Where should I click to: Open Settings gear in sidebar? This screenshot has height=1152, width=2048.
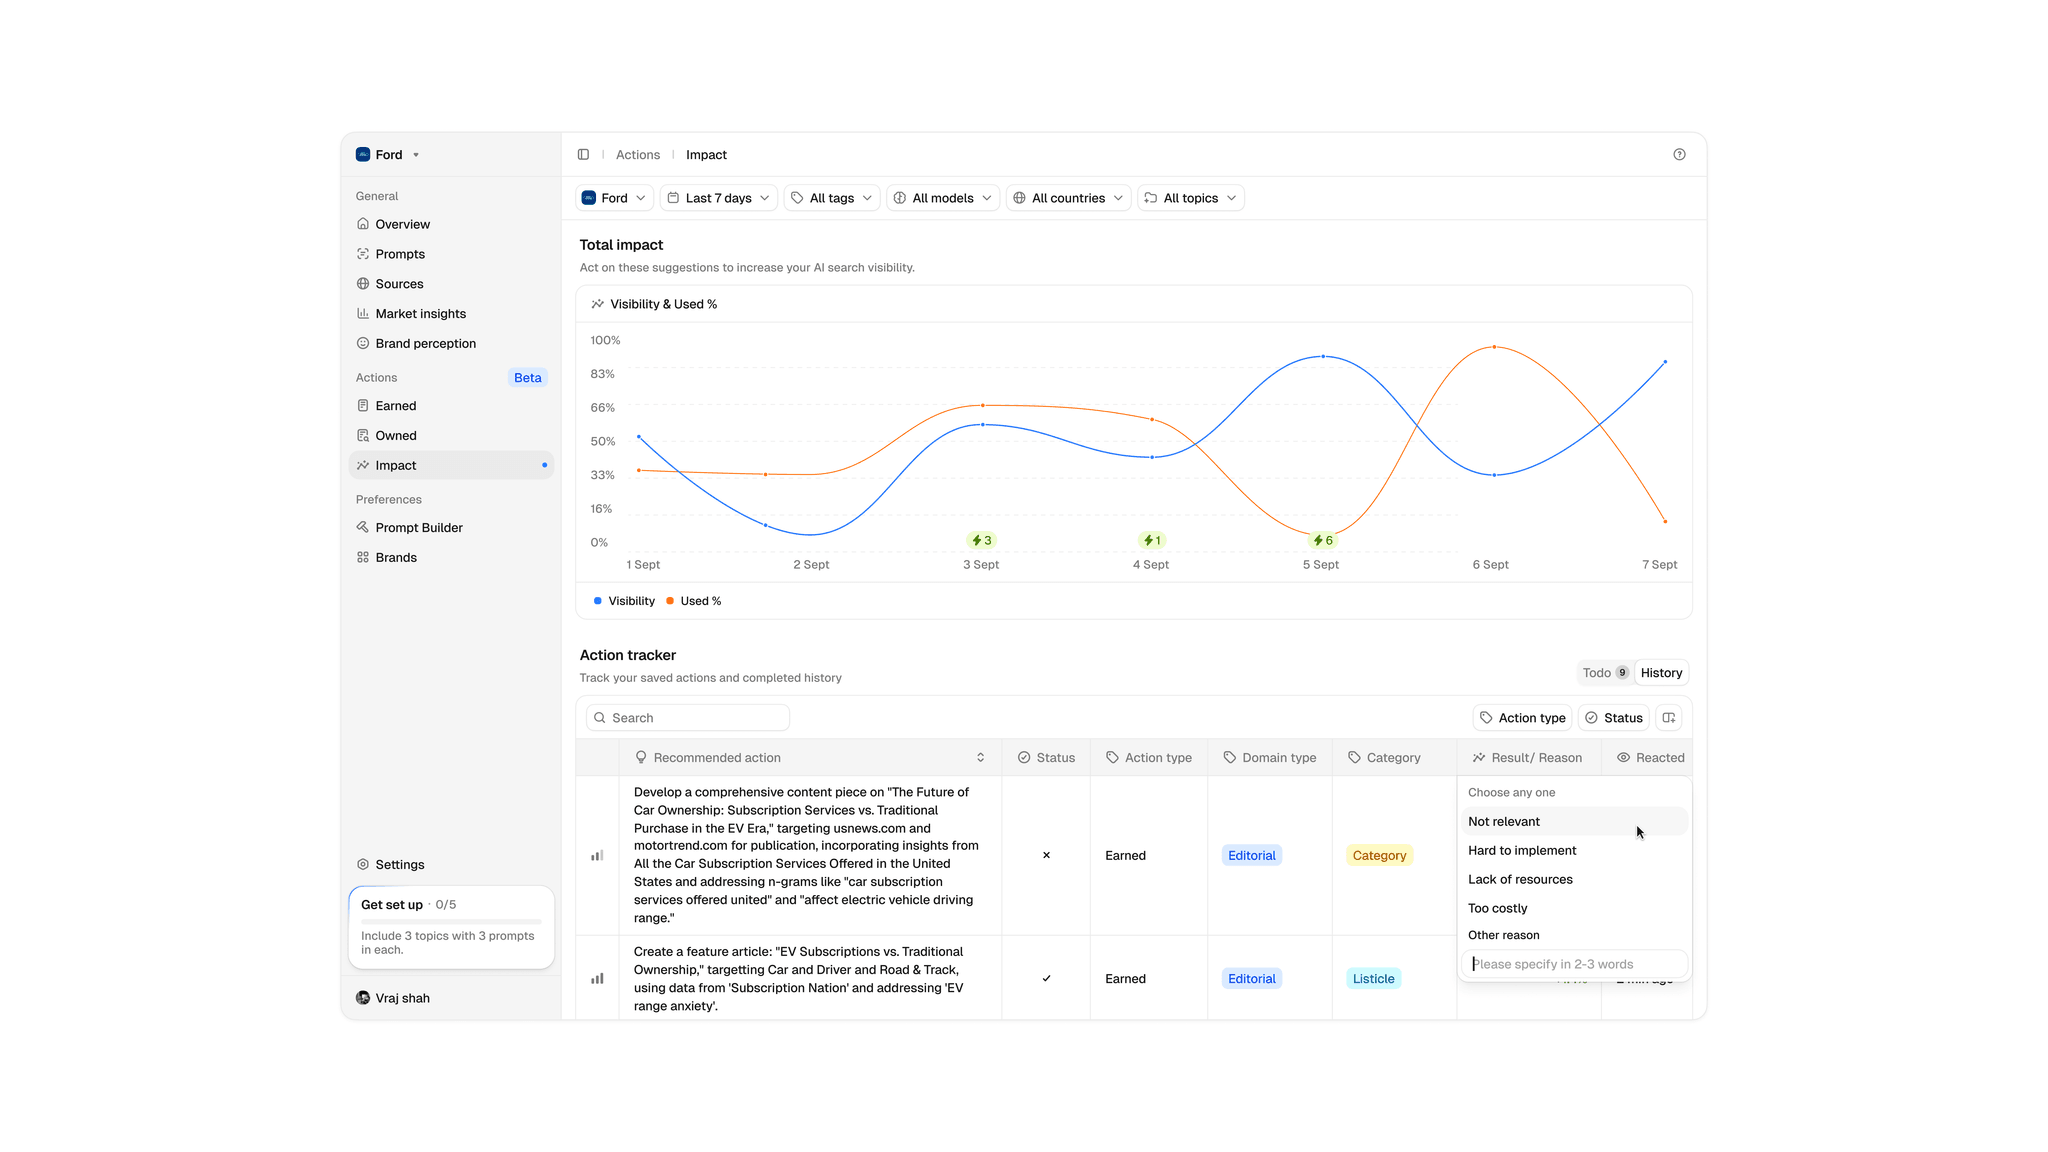tap(399, 865)
